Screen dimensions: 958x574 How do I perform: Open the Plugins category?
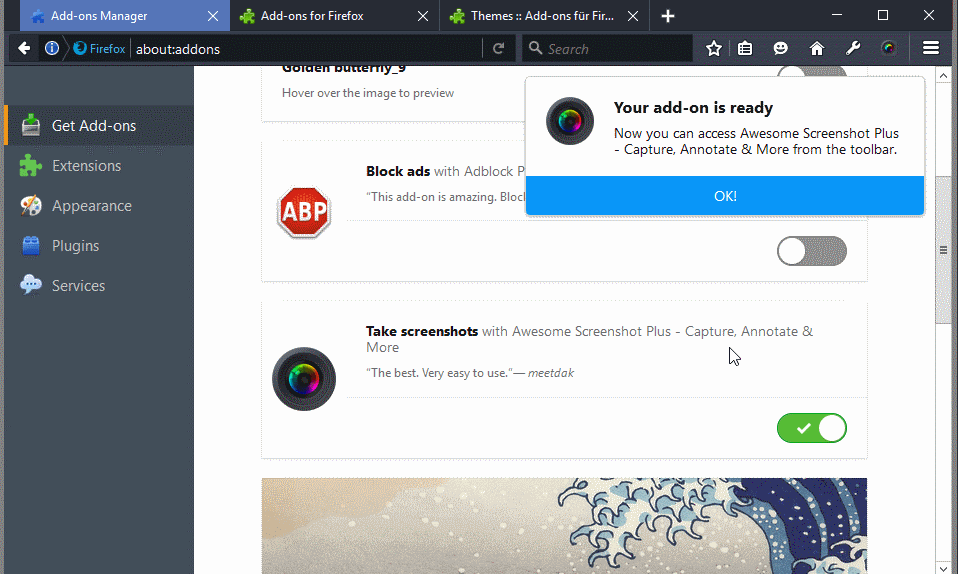99,246
